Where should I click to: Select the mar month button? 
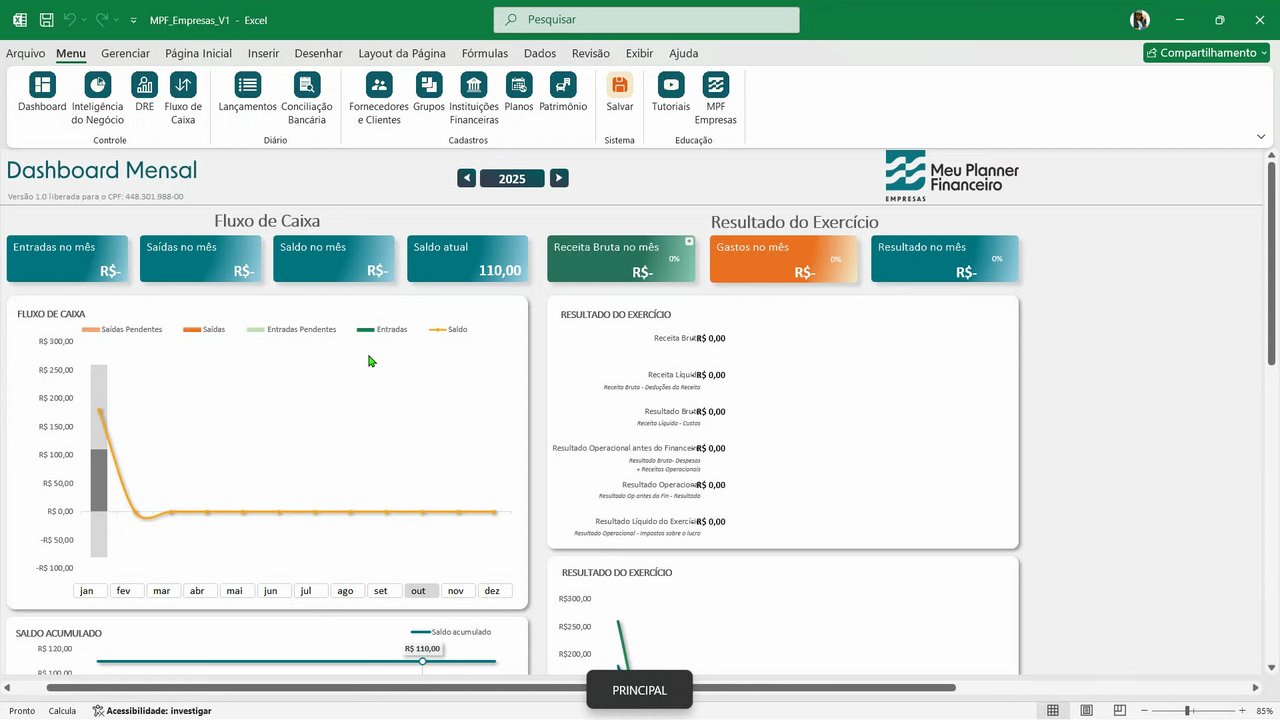163,591
